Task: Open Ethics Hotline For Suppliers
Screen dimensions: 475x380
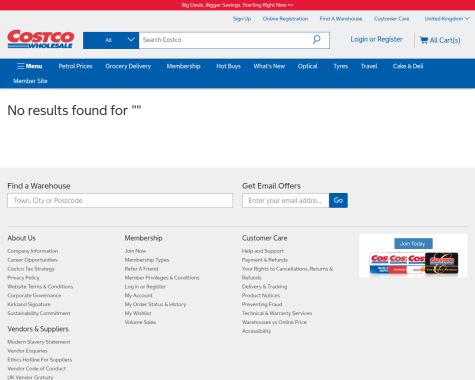Action: 40,360
